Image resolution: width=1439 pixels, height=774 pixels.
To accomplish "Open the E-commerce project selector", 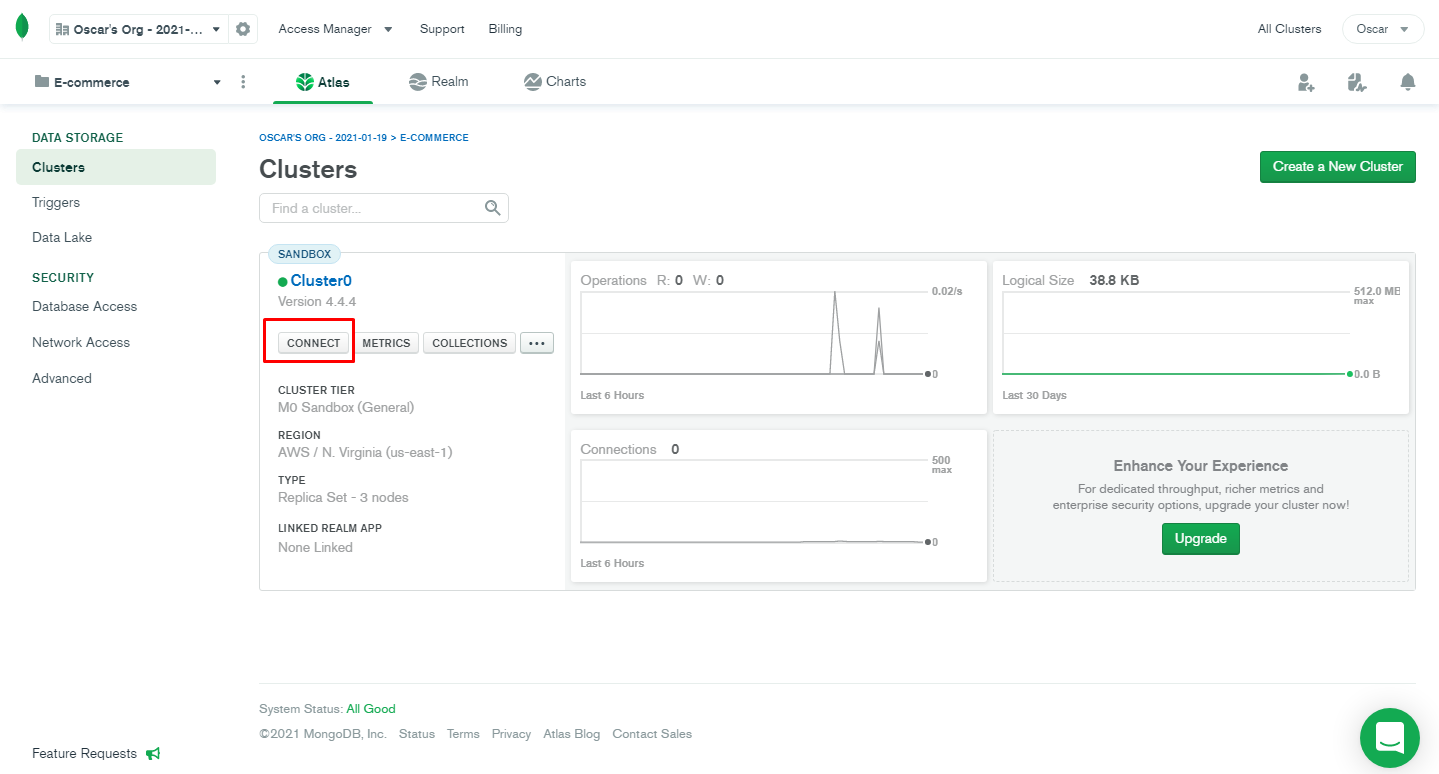I will click(128, 82).
